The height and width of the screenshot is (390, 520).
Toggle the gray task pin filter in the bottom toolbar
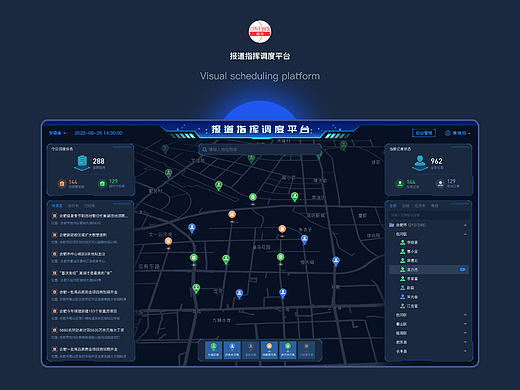coord(306,350)
